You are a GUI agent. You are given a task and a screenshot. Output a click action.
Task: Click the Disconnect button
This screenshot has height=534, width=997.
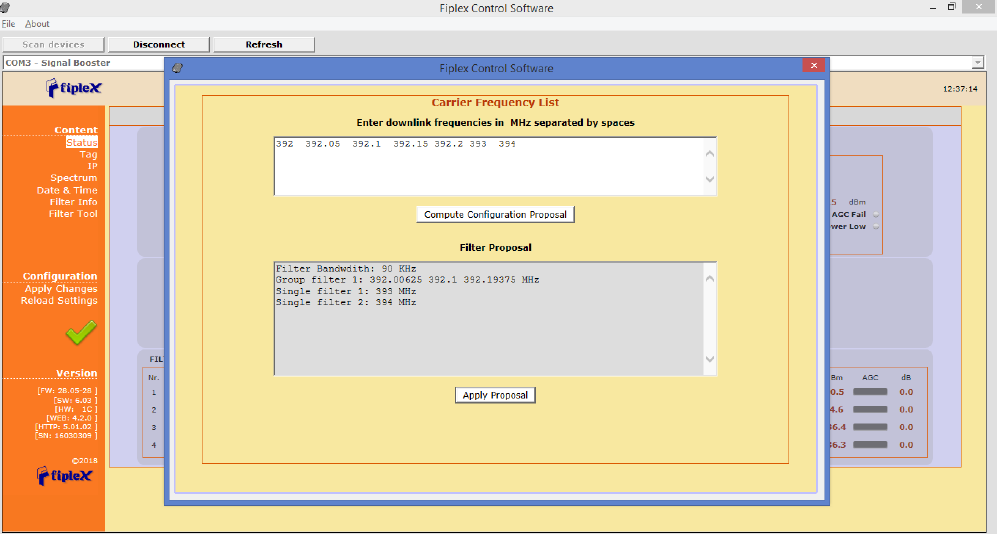pos(159,44)
